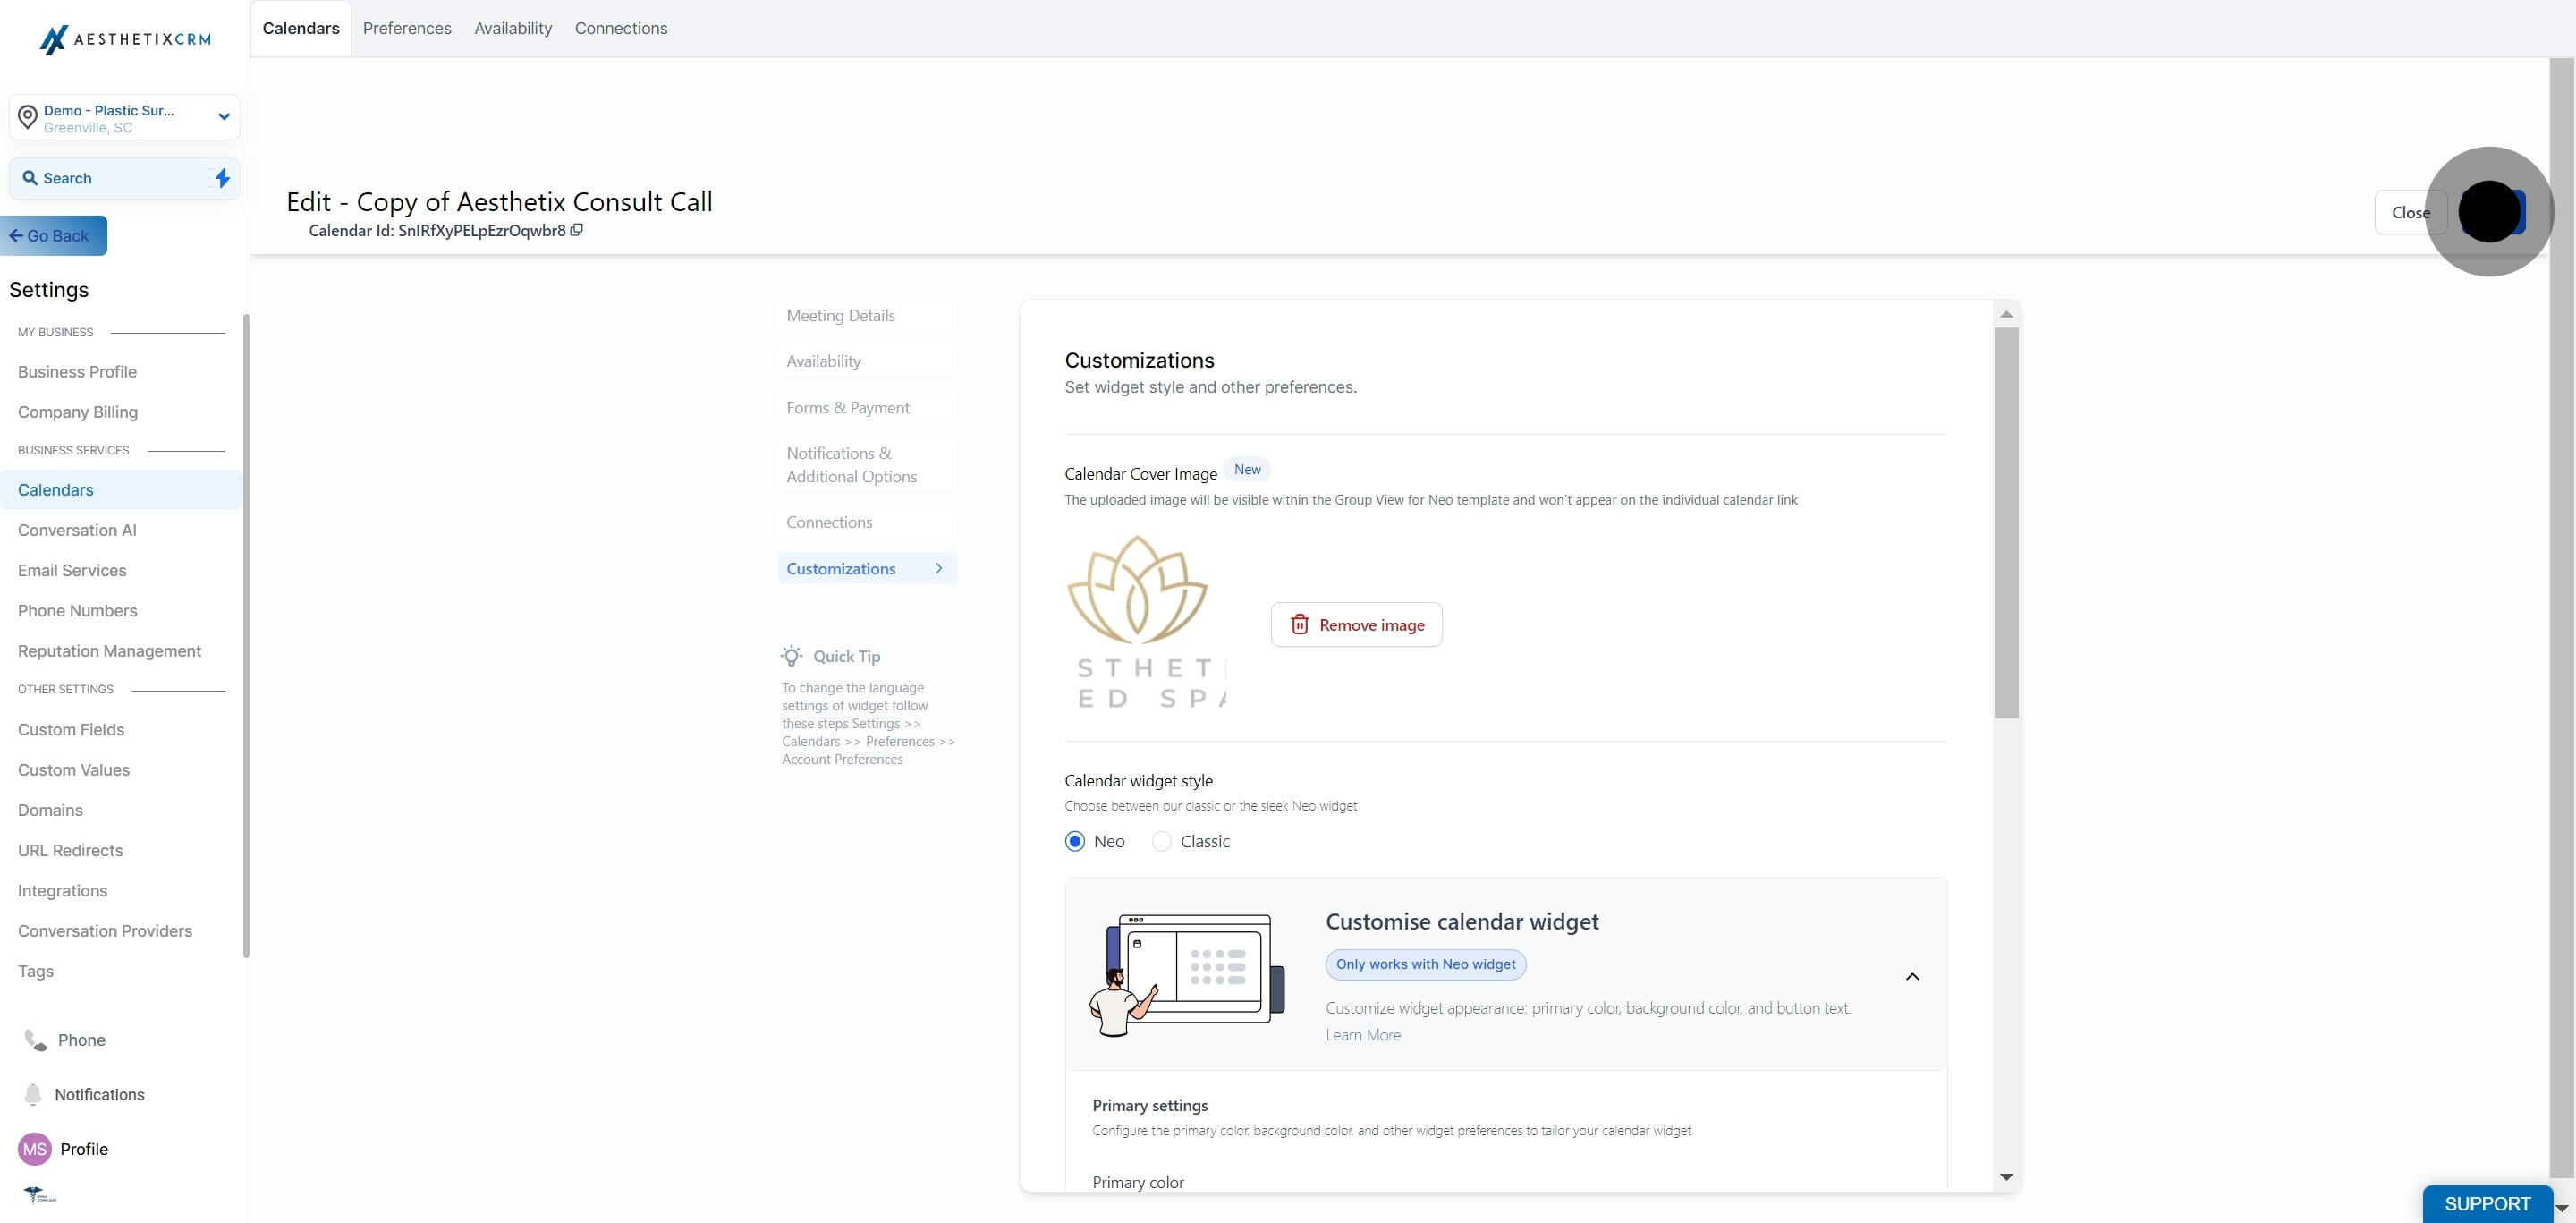Click the Customizations step chevron
Viewport: 2576px width, 1223px height.
click(x=938, y=568)
